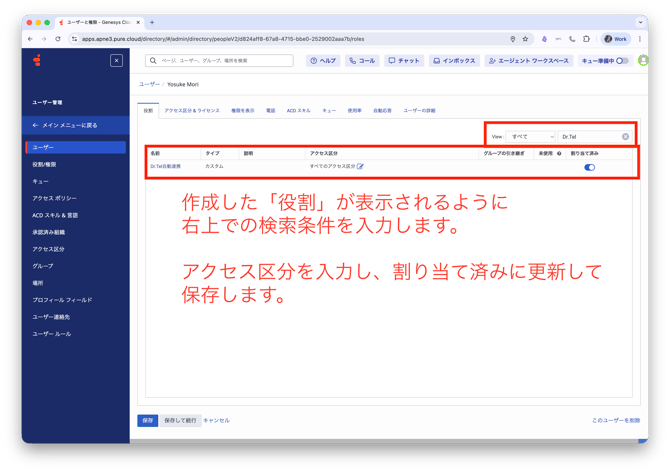Click the magnifier icon in the search box

pyautogui.click(x=153, y=61)
